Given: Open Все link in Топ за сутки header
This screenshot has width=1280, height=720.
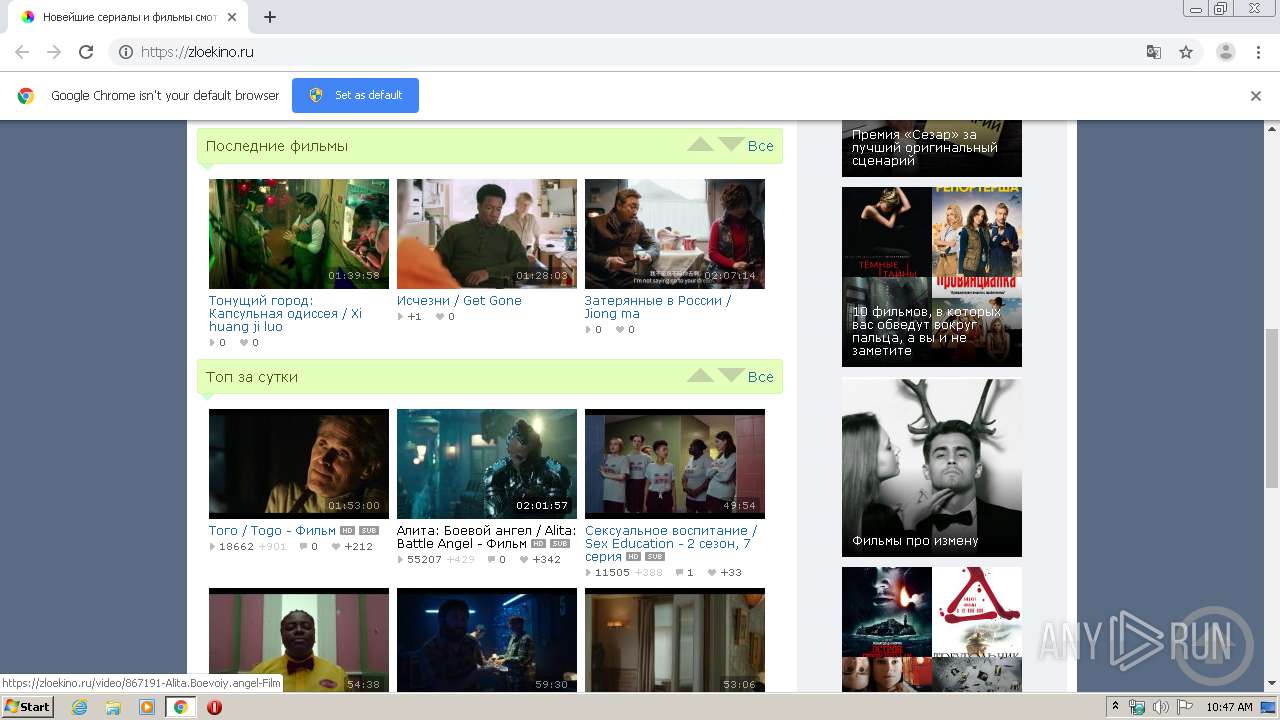Looking at the screenshot, I should [x=761, y=377].
